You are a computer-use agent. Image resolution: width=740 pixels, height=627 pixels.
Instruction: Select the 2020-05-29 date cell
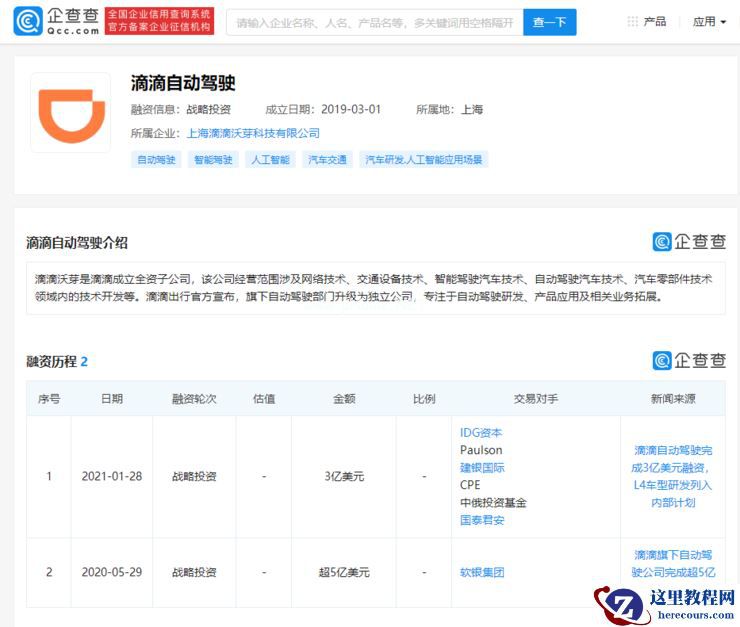pos(112,572)
